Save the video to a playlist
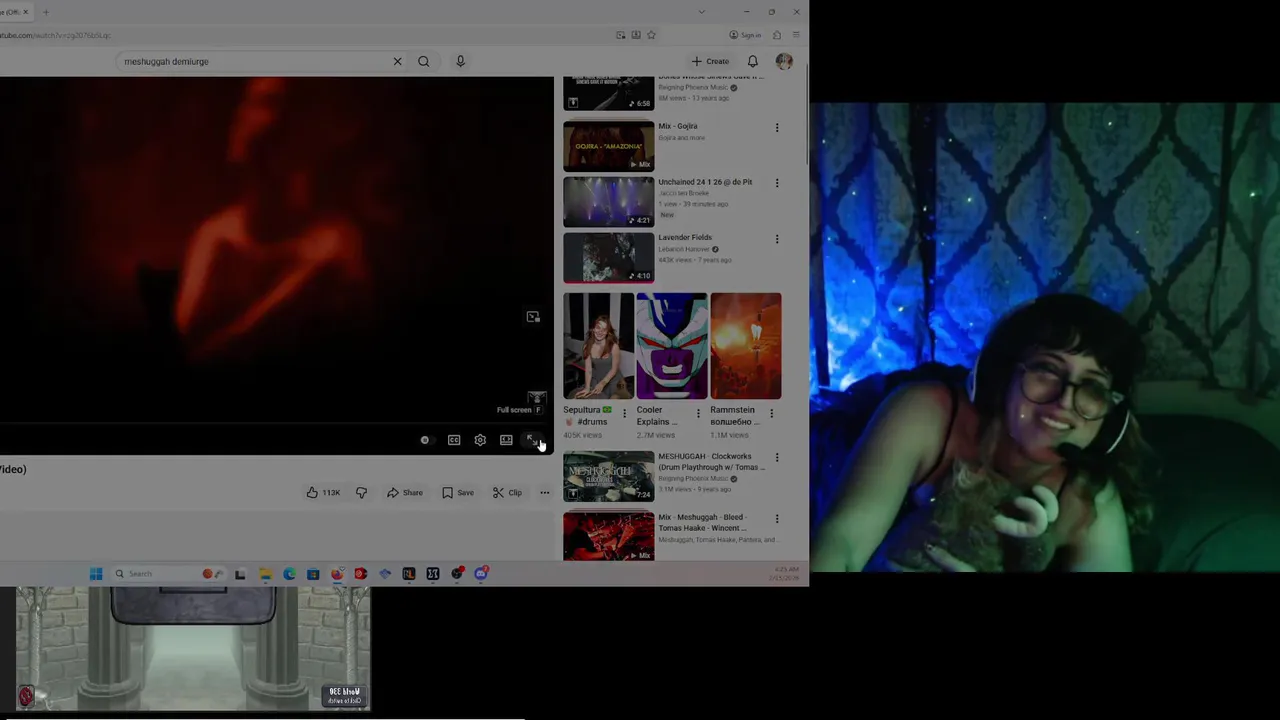The width and height of the screenshot is (1280, 720). pos(458,492)
